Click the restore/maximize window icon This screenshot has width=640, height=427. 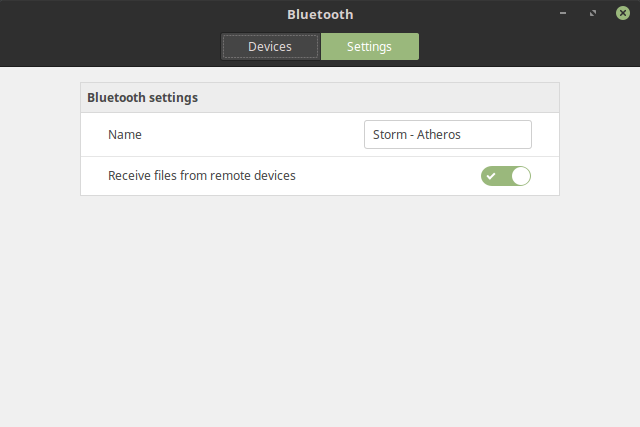pos(593,13)
